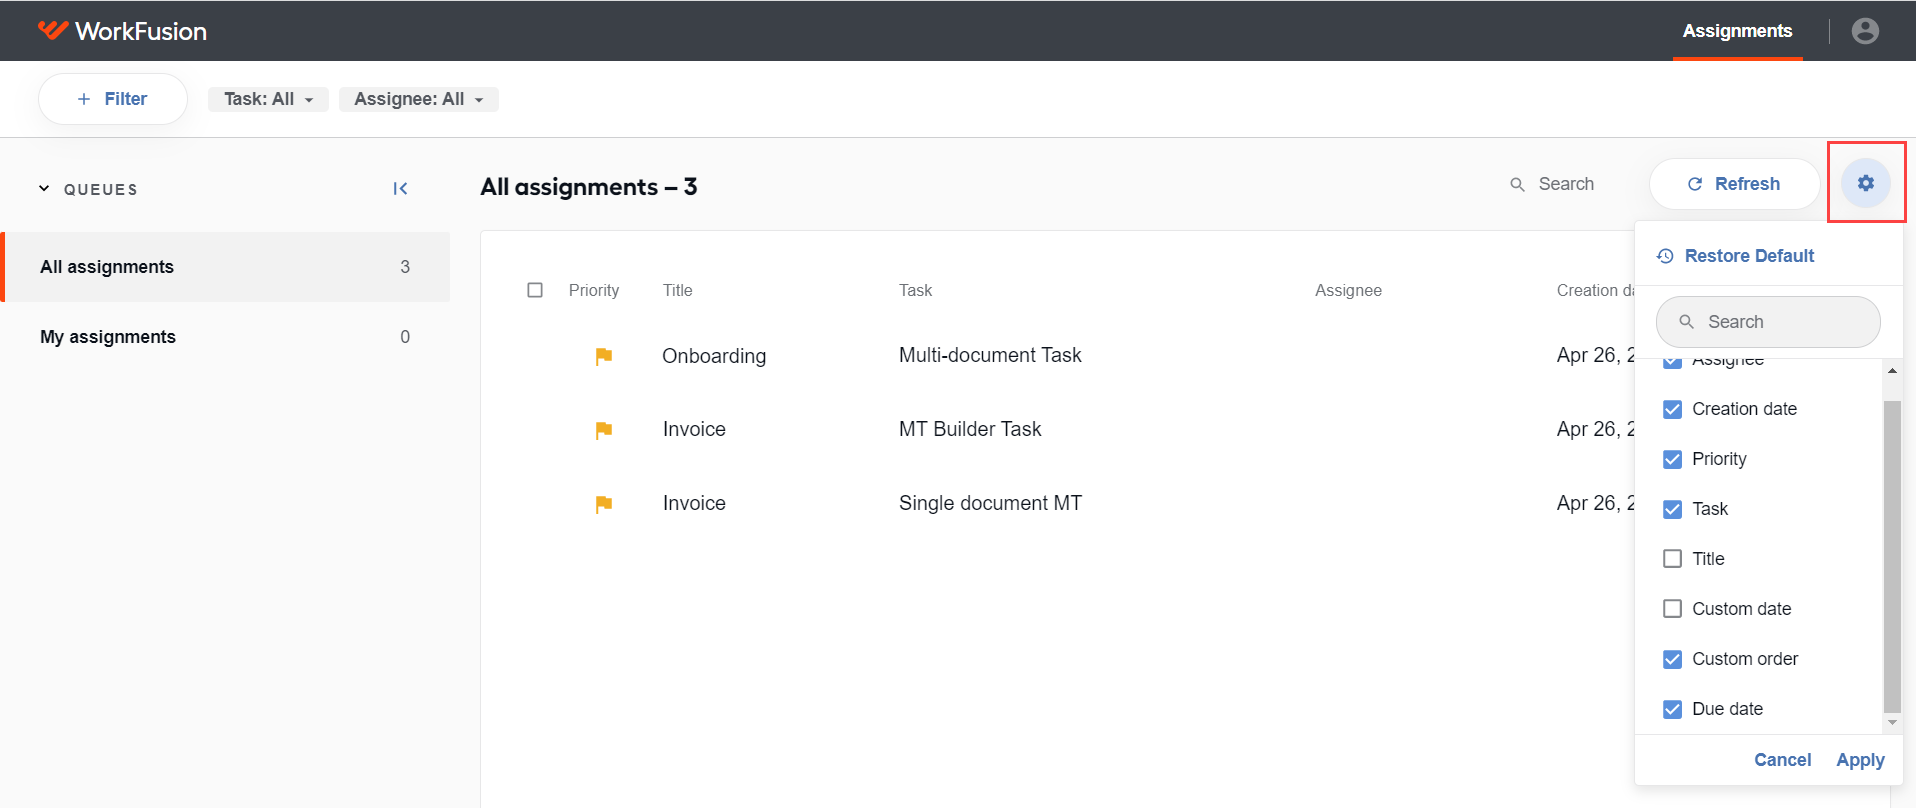The image size is (1916, 808).
Task: Click Restore Default link
Action: point(1749,256)
